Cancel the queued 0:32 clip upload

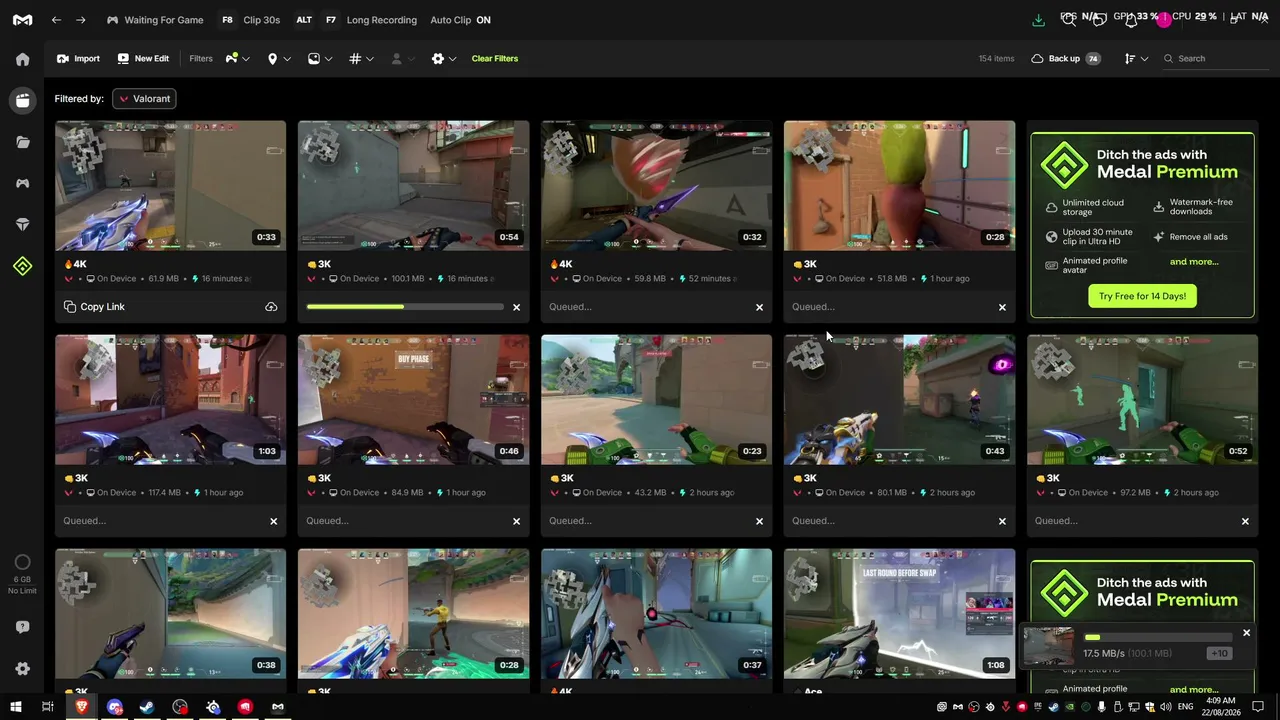click(x=759, y=307)
